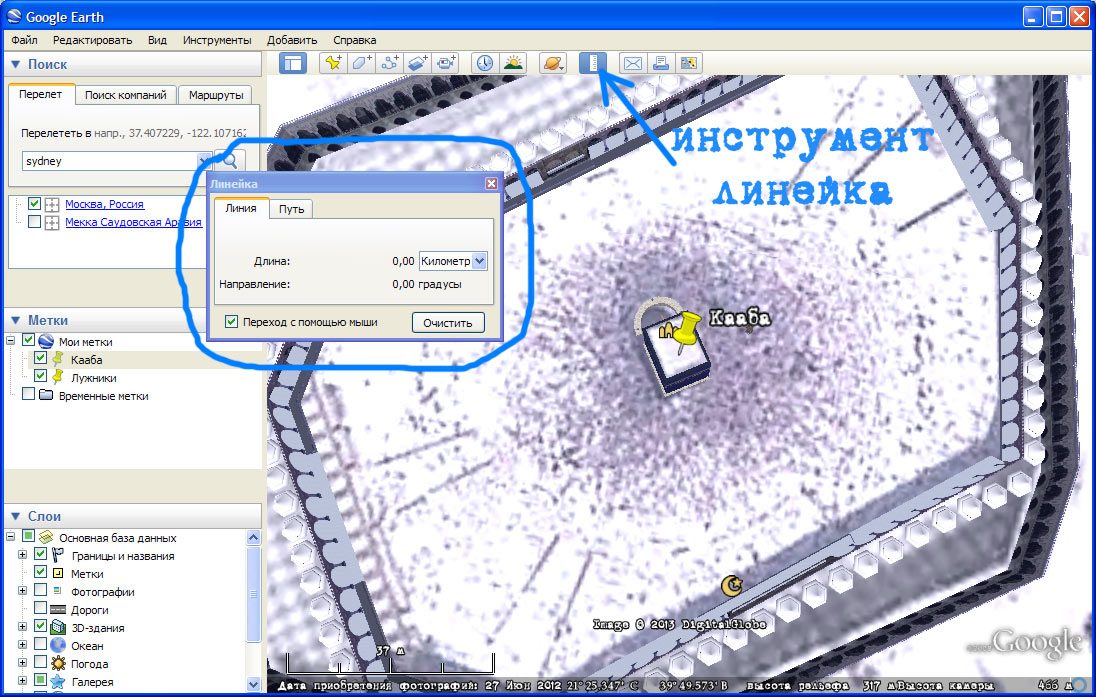The width and height of the screenshot is (1096, 697).
Task: Uncheck the Кааба placemark checkbox
Action: click(x=41, y=359)
